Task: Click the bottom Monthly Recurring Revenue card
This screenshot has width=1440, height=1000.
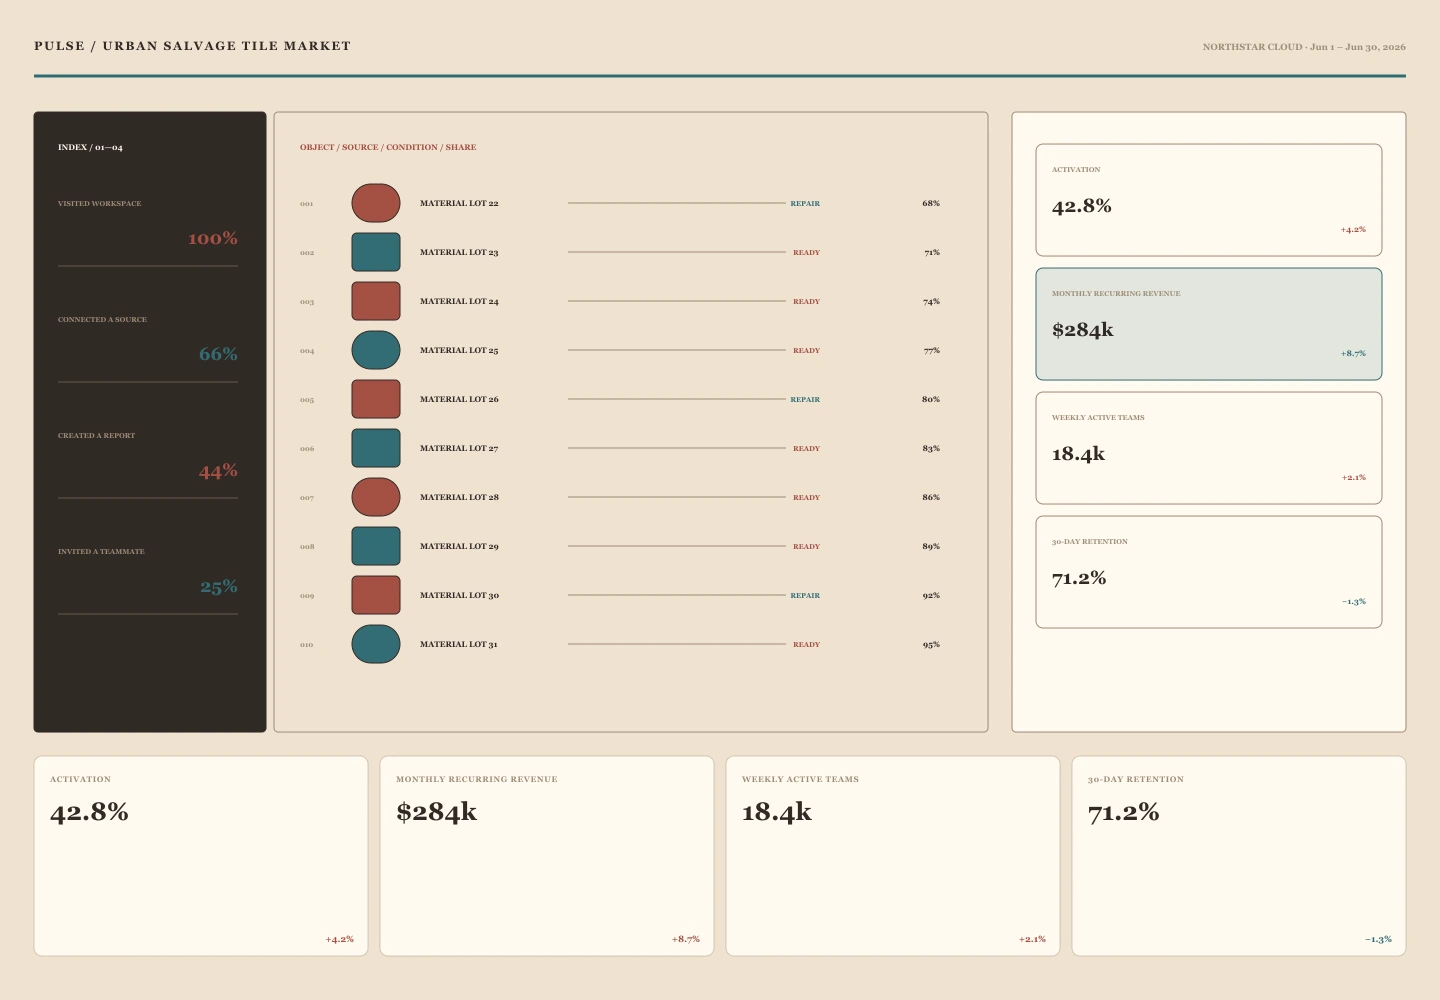Action: pyautogui.click(x=547, y=856)
